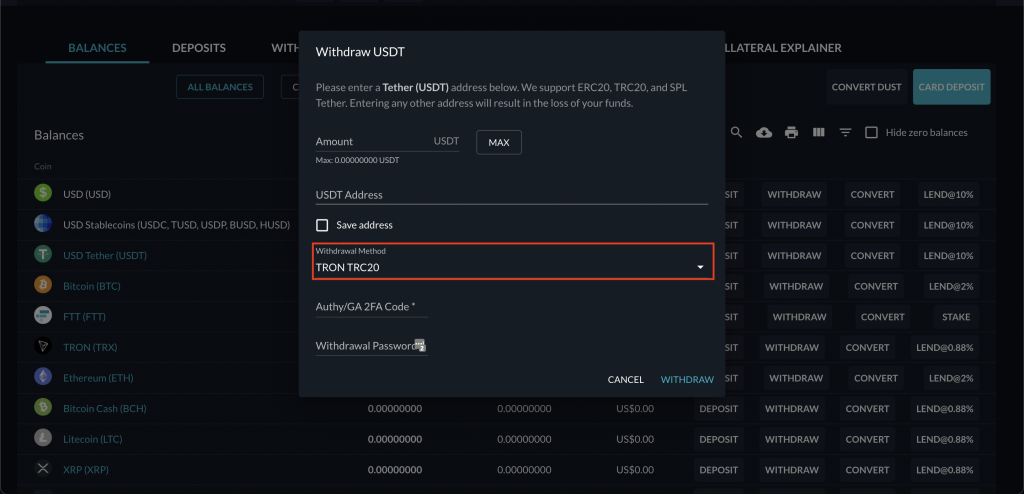Click the Coin column header
This screenshot has height=494, width=1024.
pyautogui.click(x=42, y=167)
